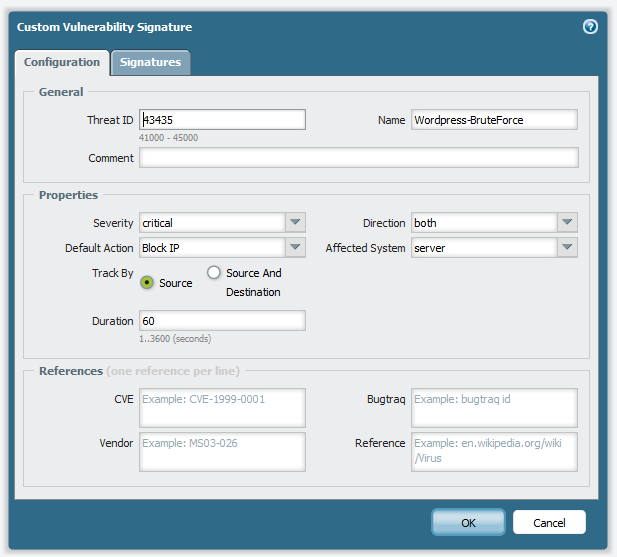Screen dimensions: 617x557
Task: Select Track By Source radio button
Action: [147, 283]
